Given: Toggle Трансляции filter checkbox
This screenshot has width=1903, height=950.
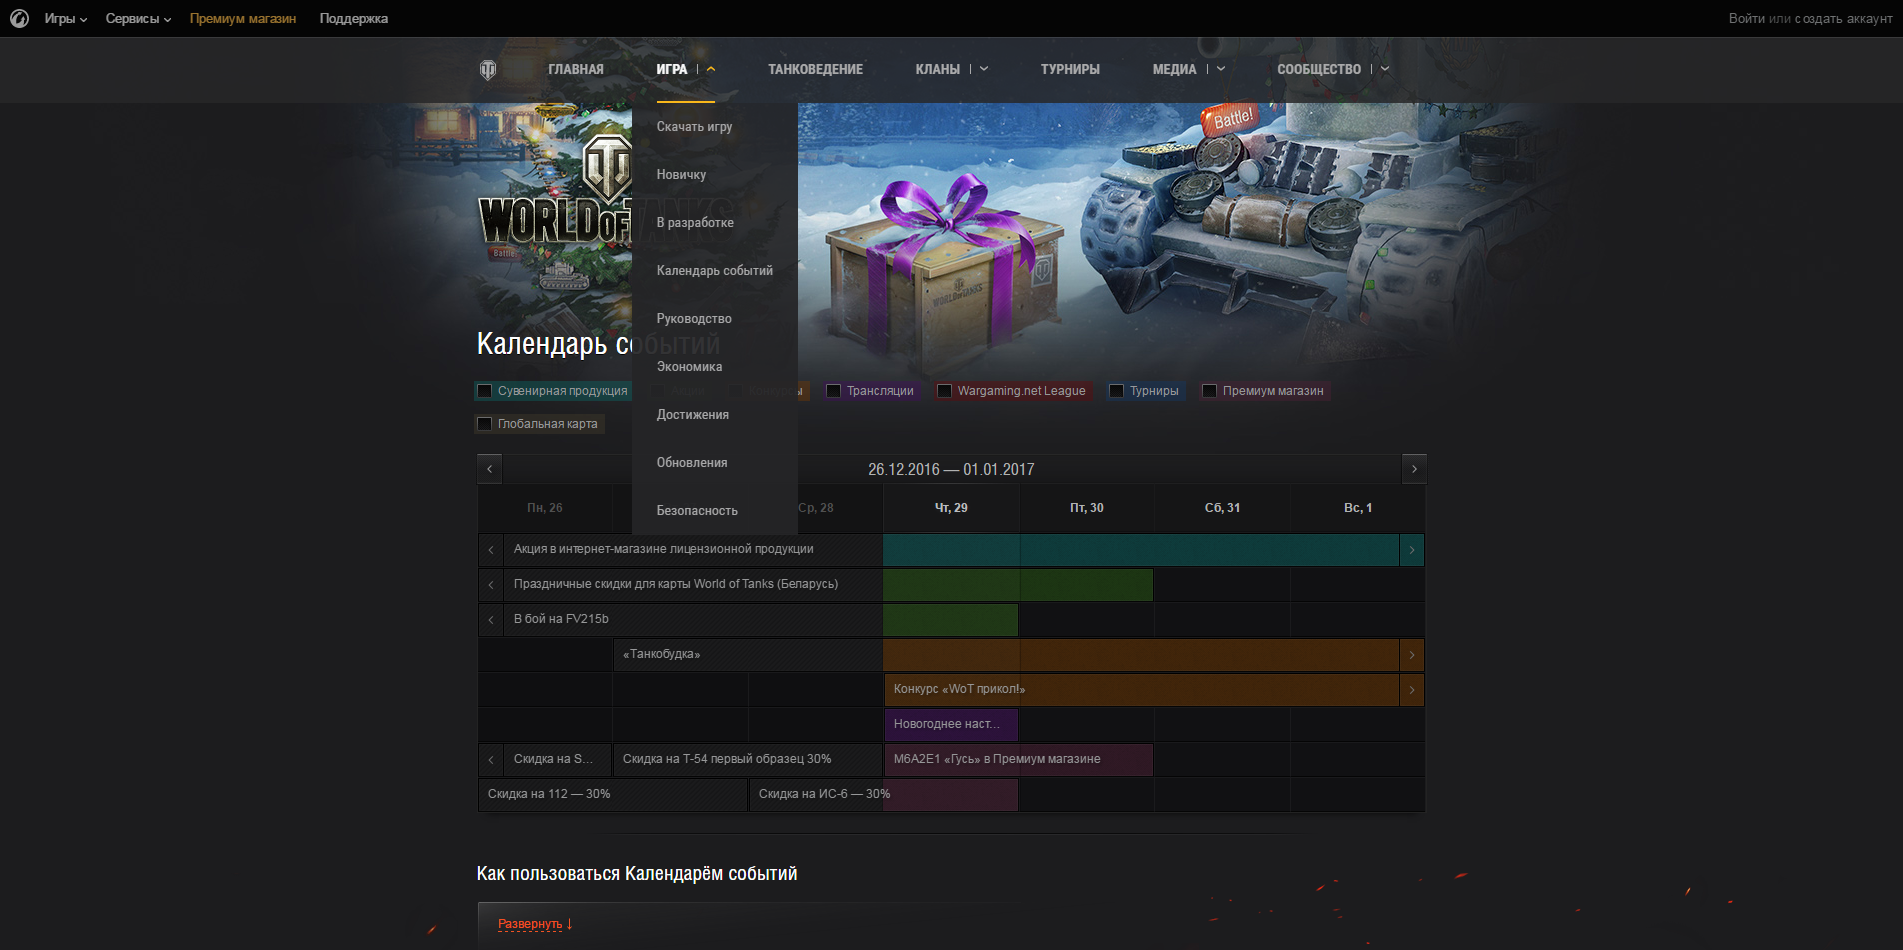Looking at the screenshot, I should click(x=834, y=391).
